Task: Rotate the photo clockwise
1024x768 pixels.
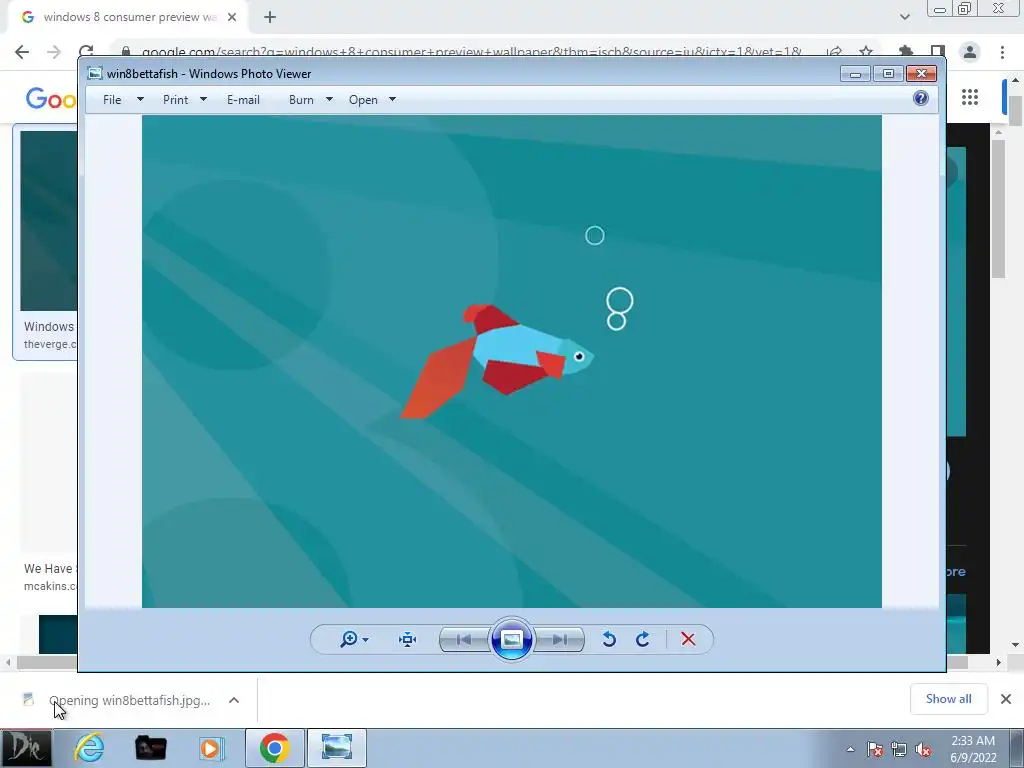Action: 643,639
